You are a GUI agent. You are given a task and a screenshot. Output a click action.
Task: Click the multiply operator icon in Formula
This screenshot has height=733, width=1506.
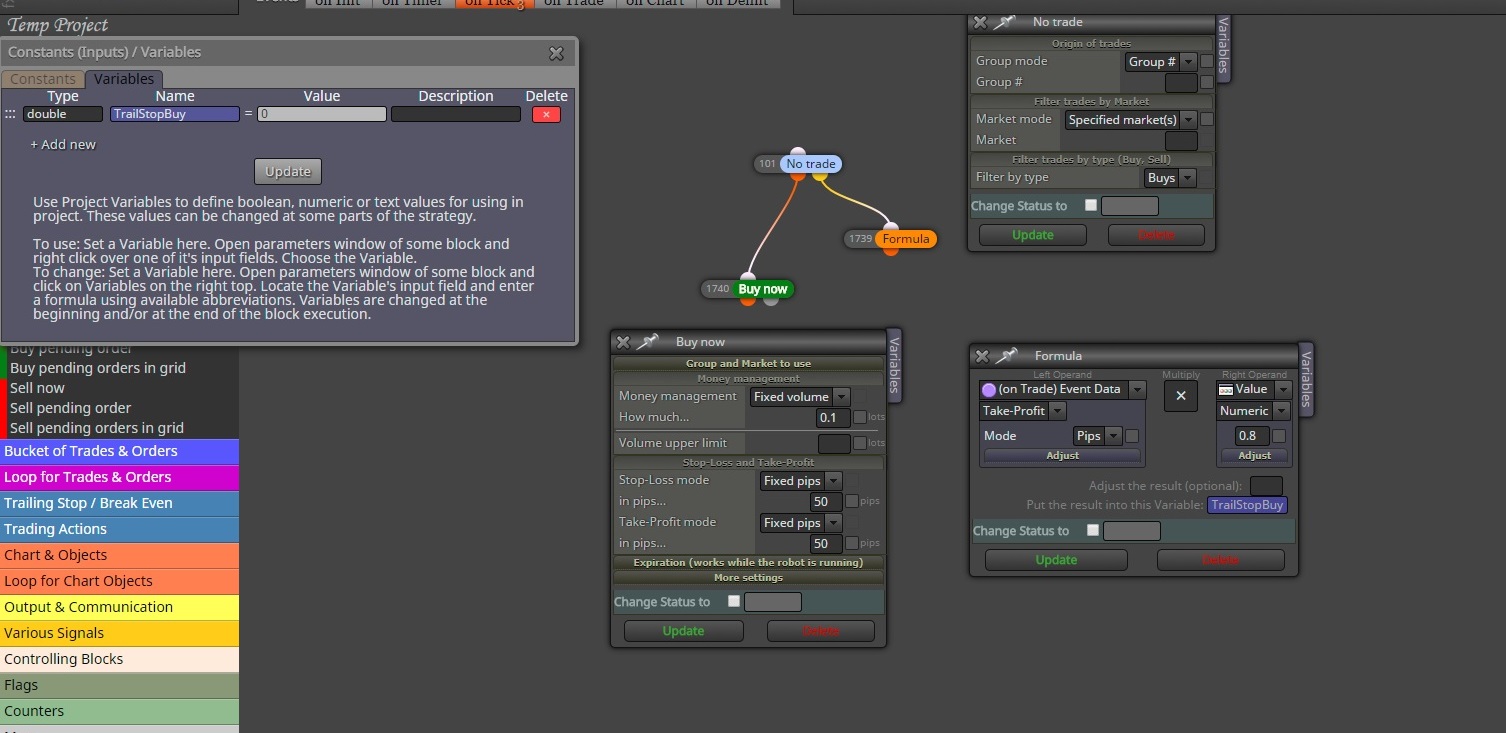pyautogui.click(x=1180, y=396)
